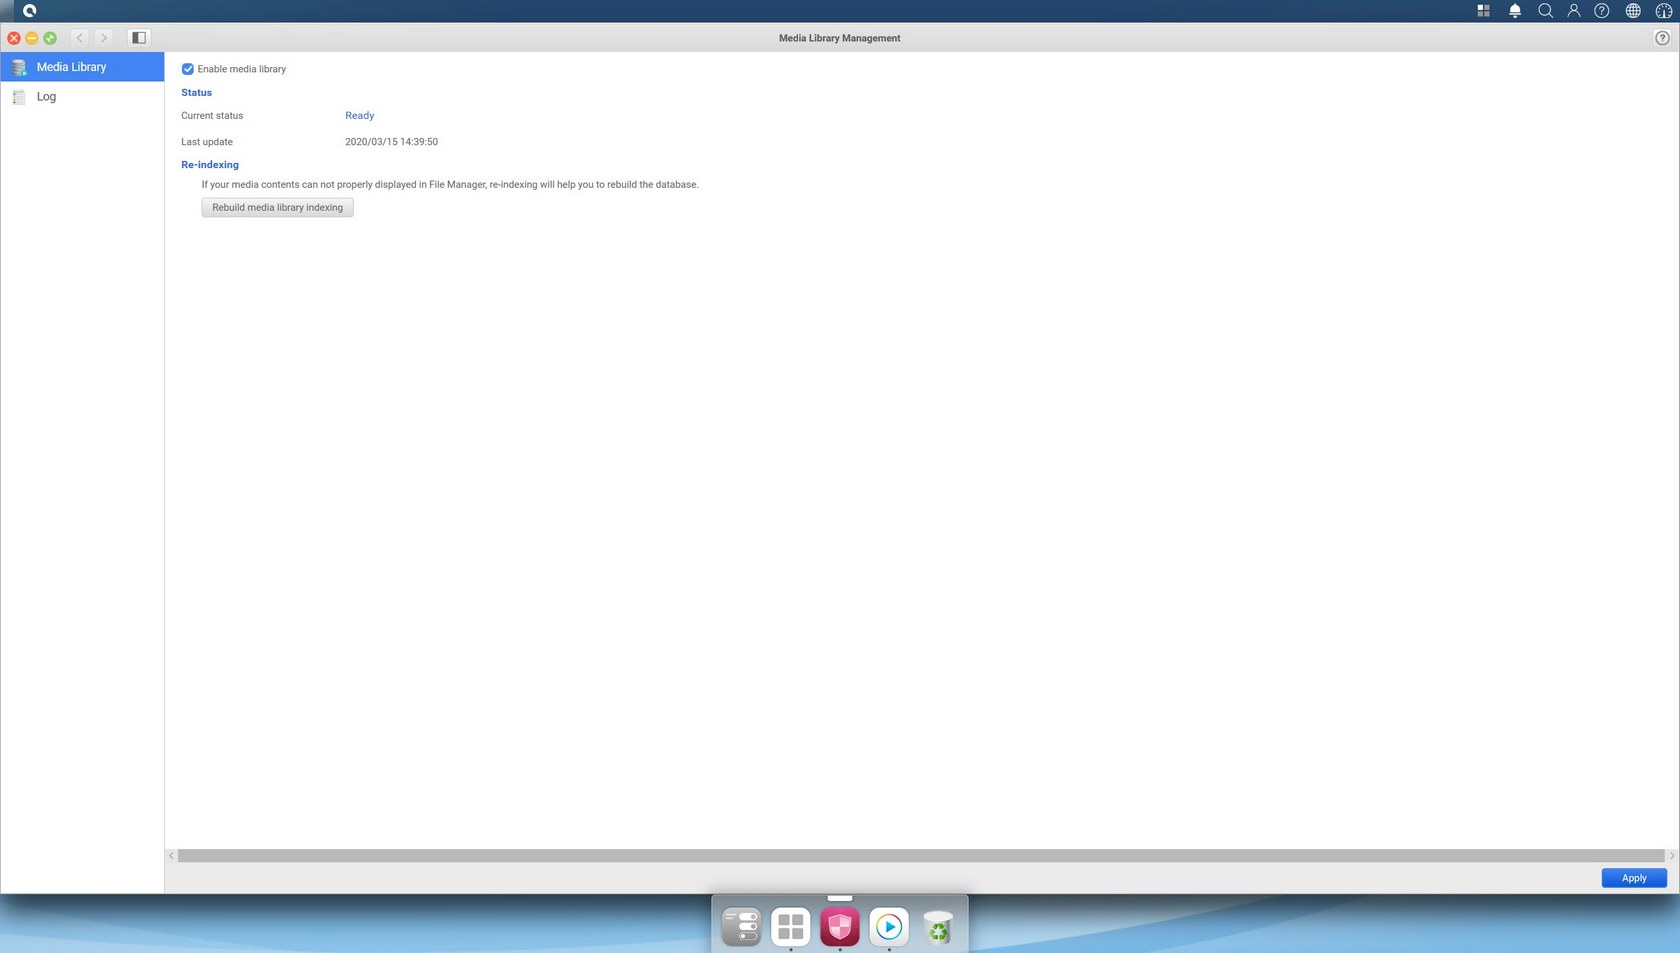Open the red shield app in dock
Screen dimensions: 1680x953
coord(840,926)
